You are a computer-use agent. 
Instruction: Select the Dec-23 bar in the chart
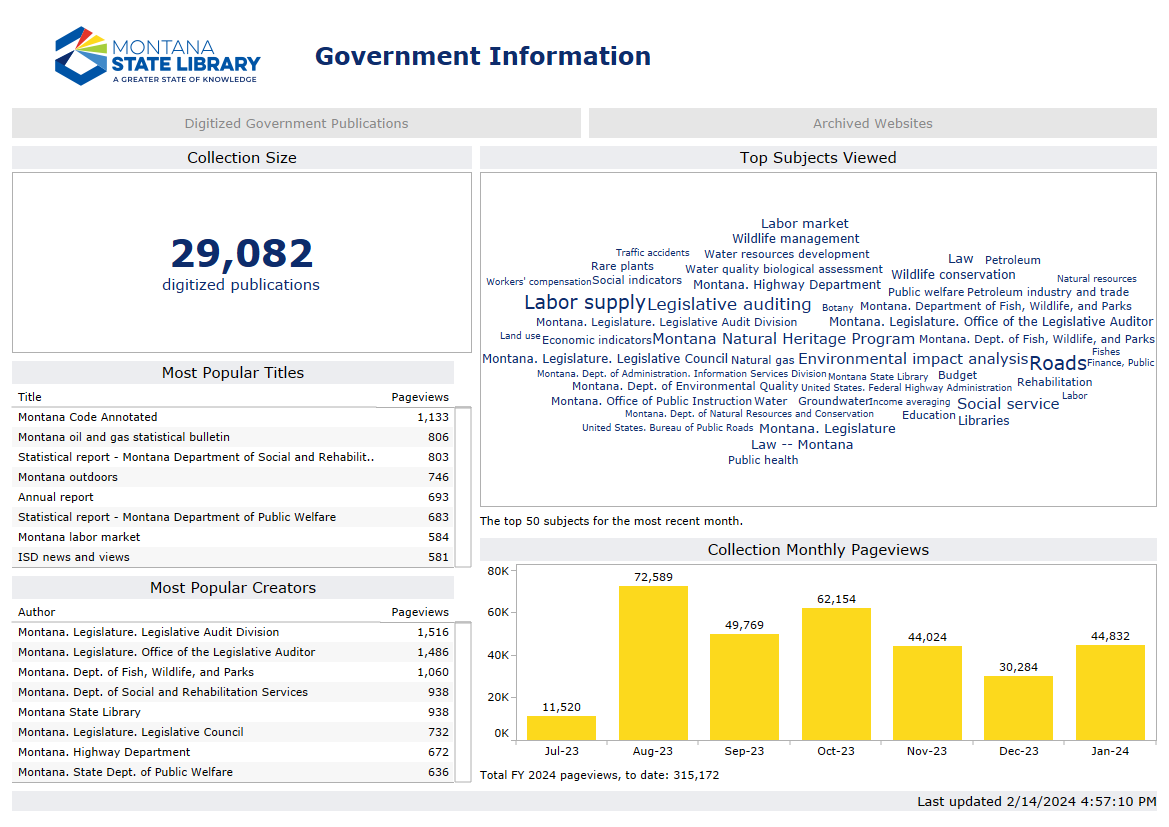tap(1019, 705)
